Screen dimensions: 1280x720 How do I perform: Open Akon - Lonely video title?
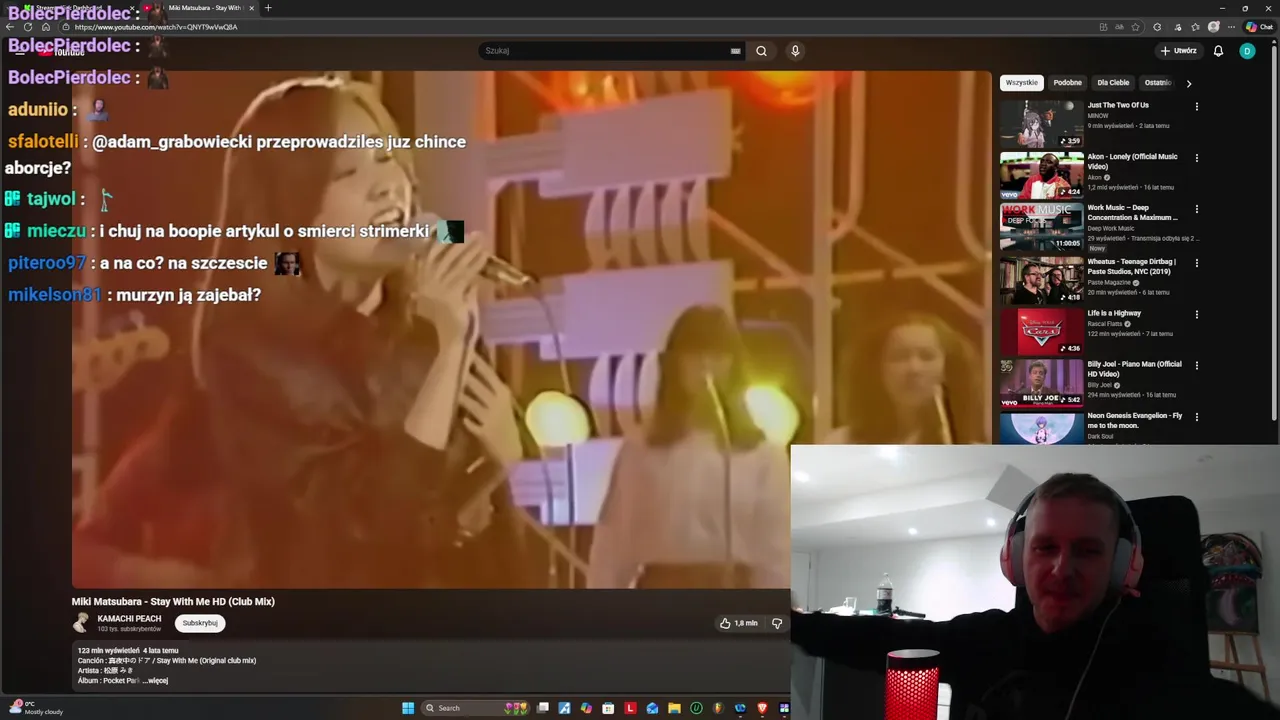coord(1133,162)
